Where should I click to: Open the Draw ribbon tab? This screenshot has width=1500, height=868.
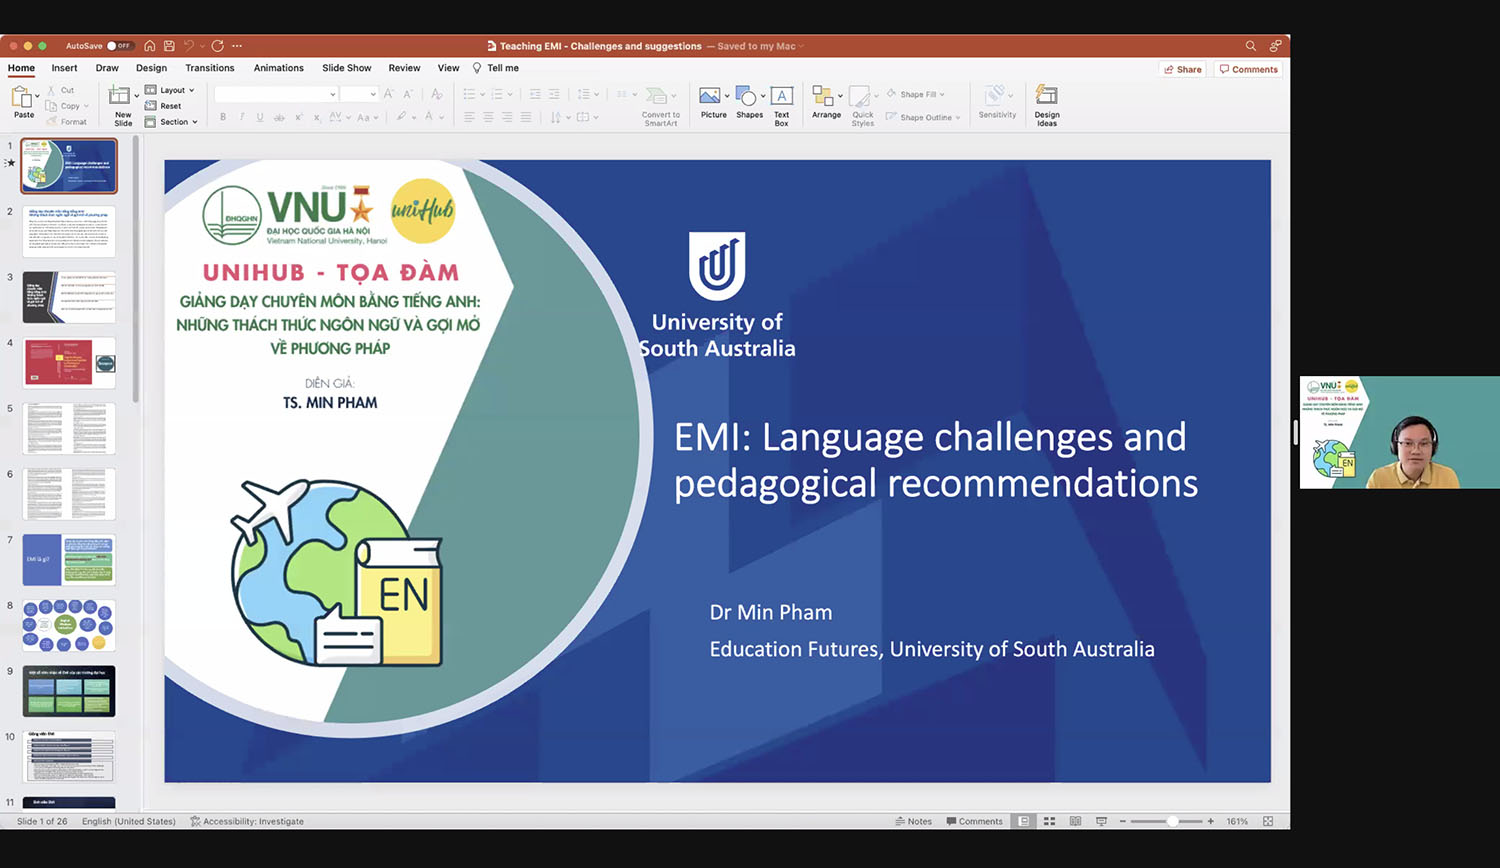click(x=107, y=68)
